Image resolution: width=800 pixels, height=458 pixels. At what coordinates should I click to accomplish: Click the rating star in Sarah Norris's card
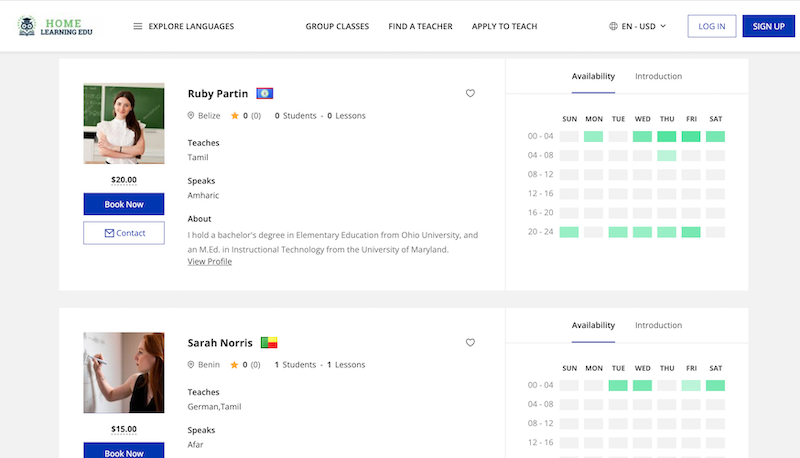tap(234, 365)
